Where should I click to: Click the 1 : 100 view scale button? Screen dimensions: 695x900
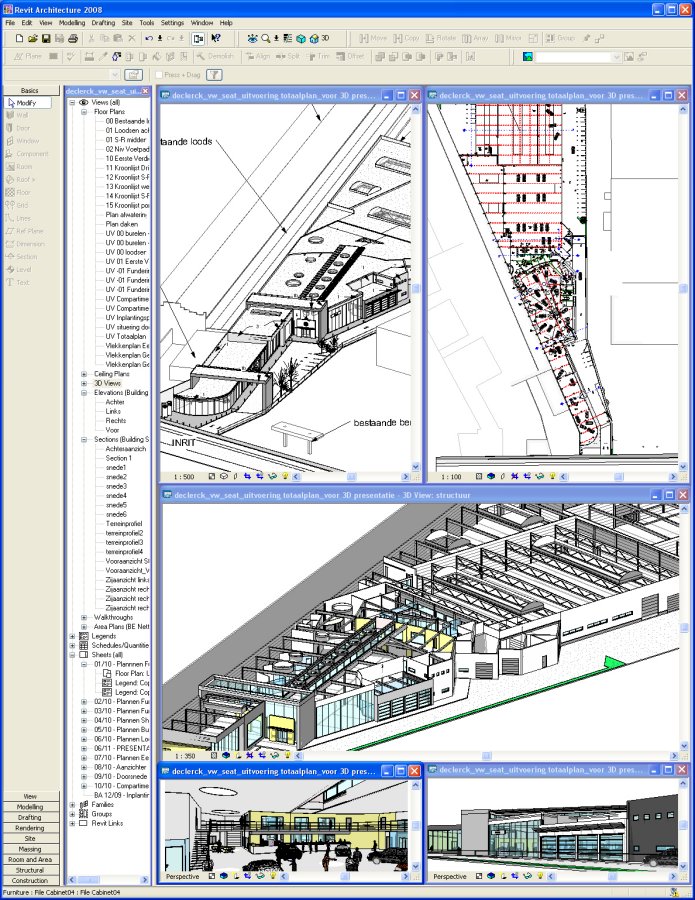tap(451, 476)
